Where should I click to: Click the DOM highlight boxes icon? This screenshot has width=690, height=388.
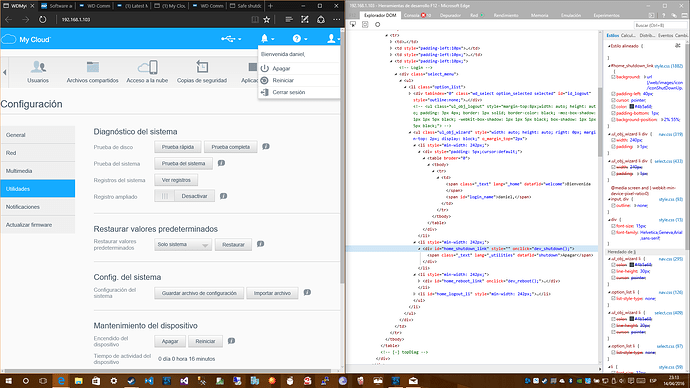coord(365,25)
